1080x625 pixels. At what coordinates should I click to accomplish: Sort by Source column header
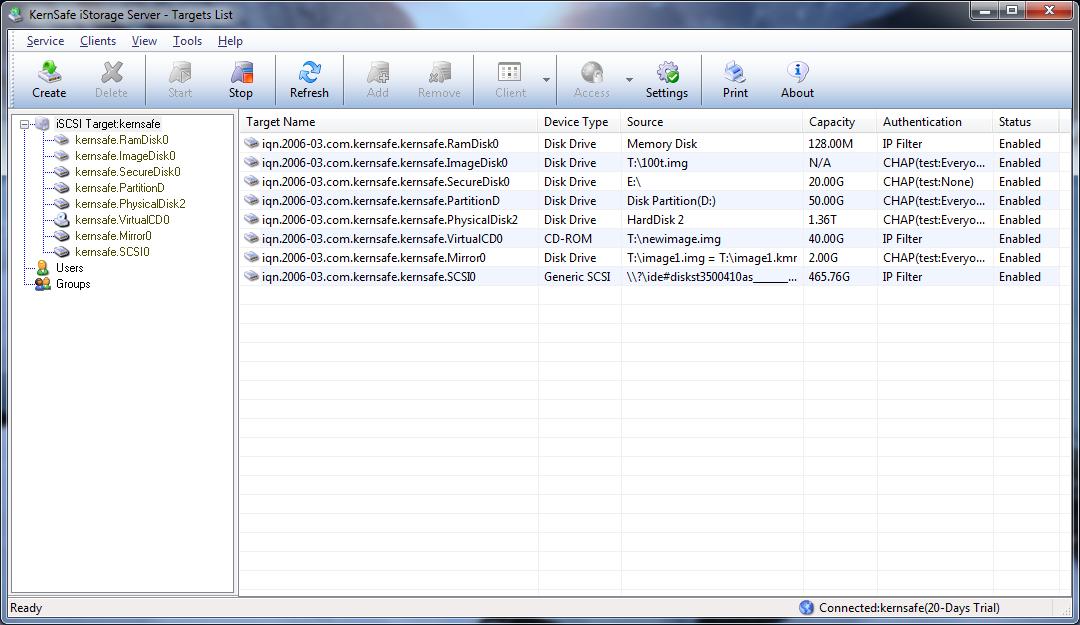[x=712, y=122]
